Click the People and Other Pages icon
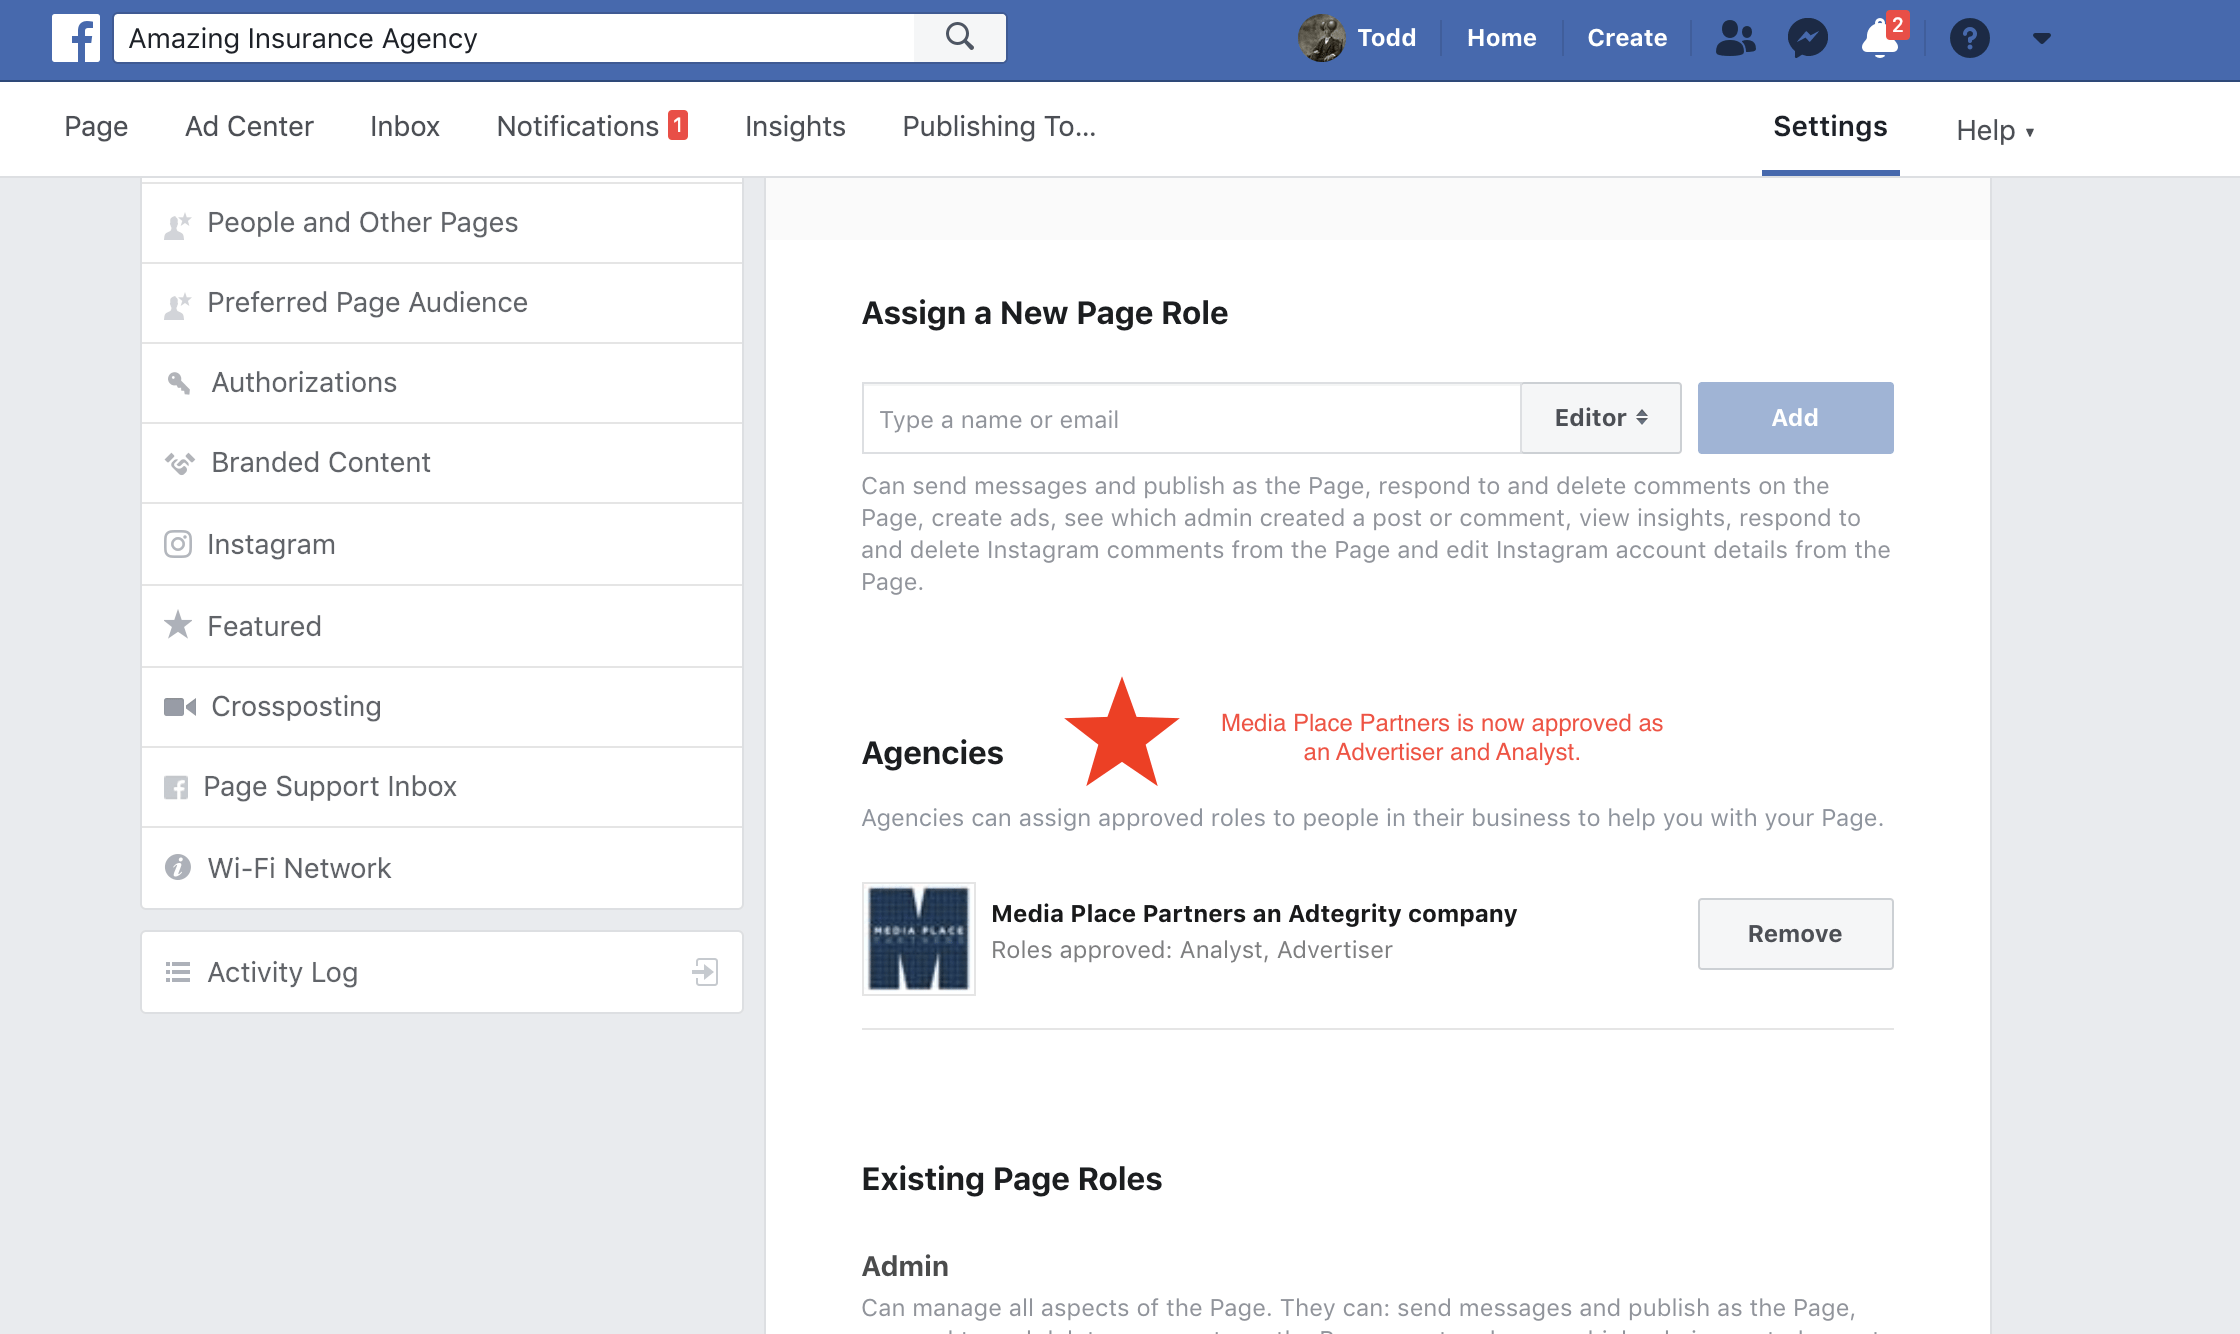2240x1334 pixels. pyautogui.click(x=177, y=226)
